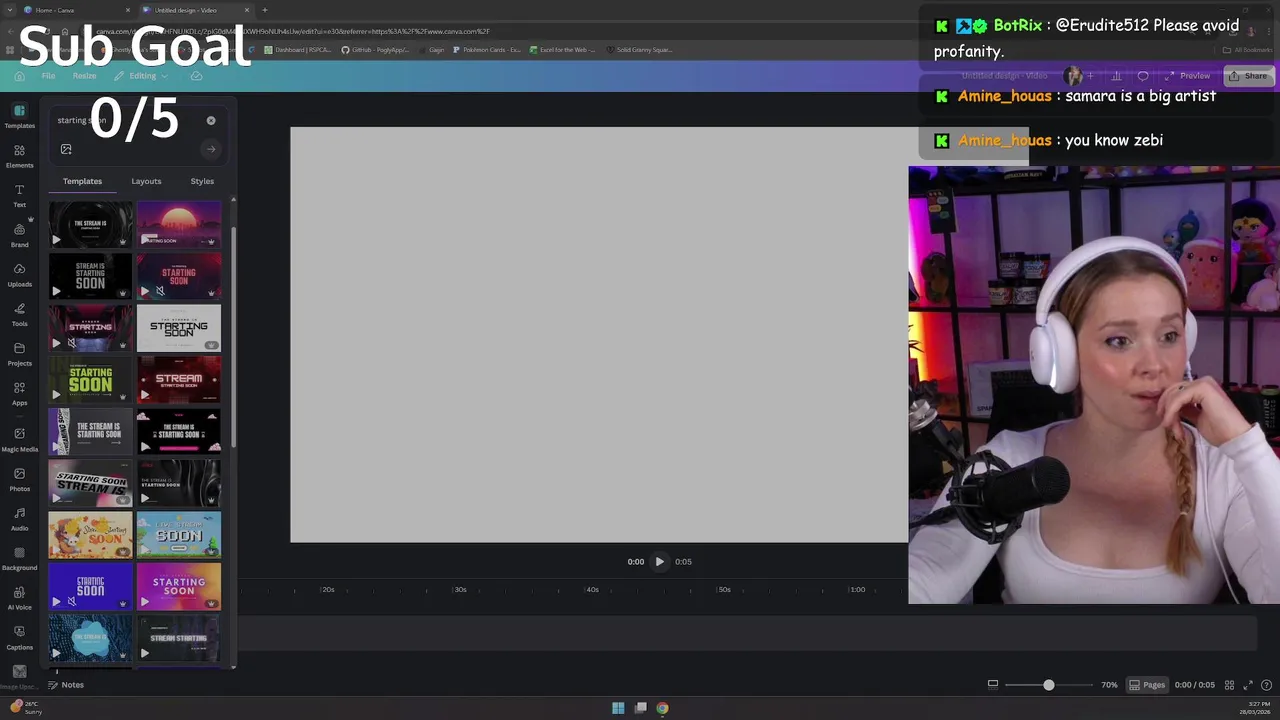Click the cloud save status icon
Image resolution: width=1280 pixels, height=720 pixels.
(196, 76)
